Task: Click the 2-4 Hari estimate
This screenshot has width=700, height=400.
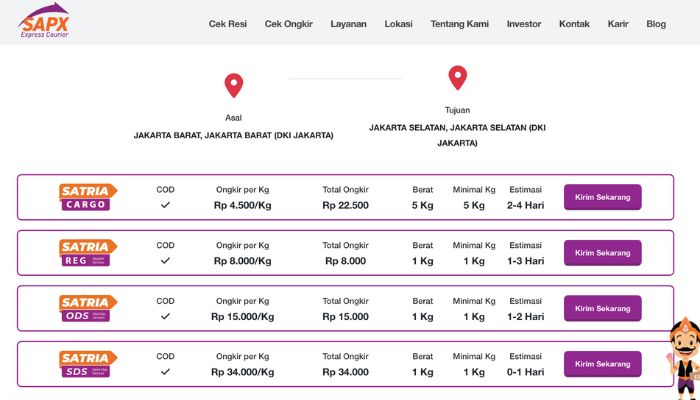Action: coord(525,205)
